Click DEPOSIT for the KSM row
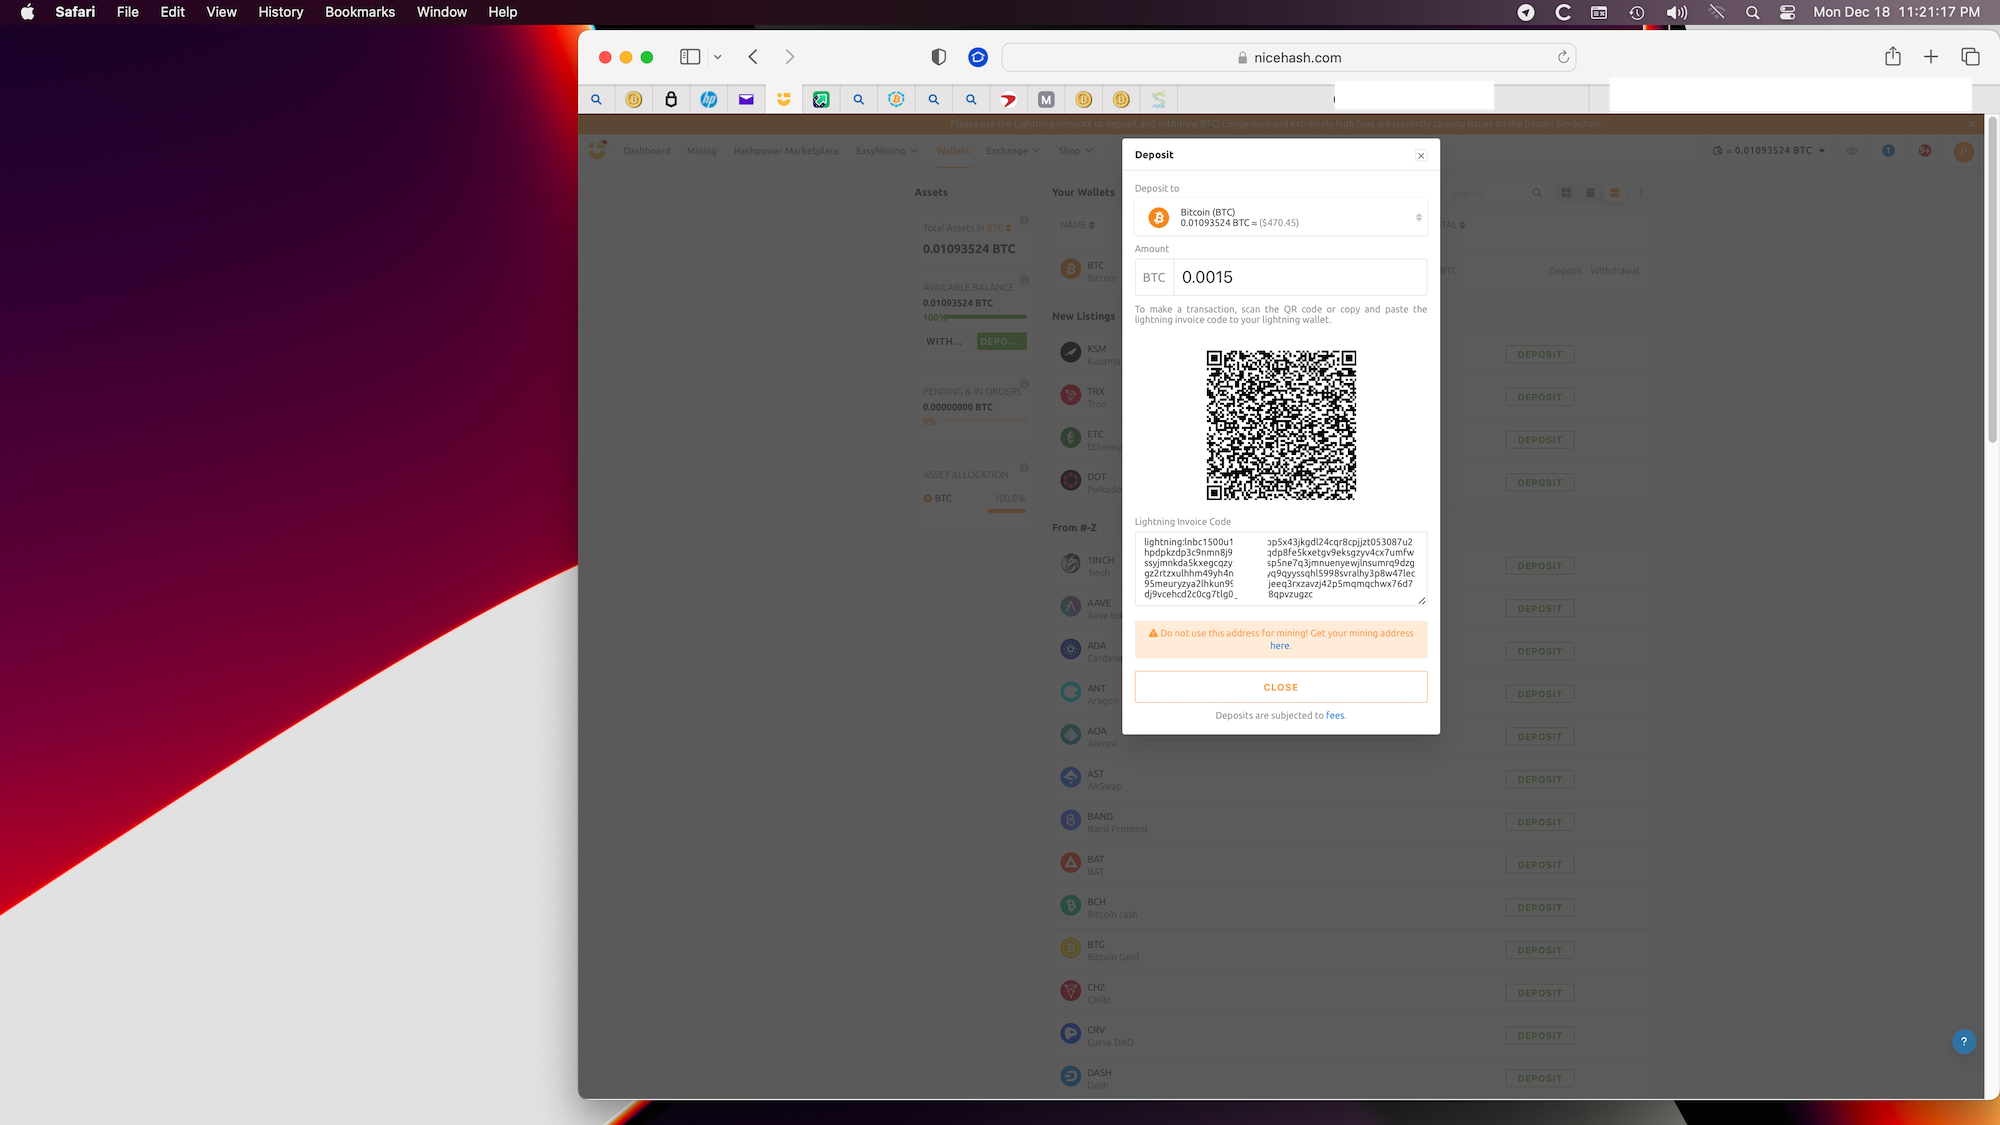This screenshot has height=1125, width=2000. 1539,355
